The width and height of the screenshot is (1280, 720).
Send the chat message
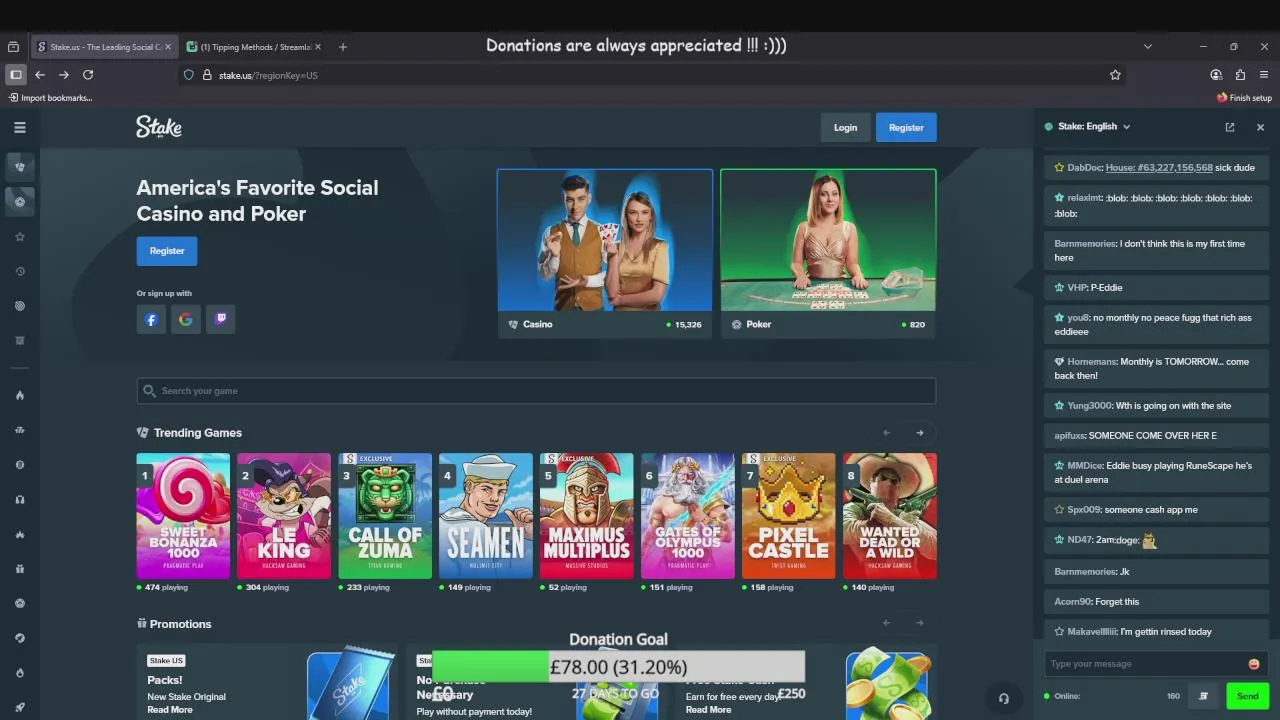1247,696
